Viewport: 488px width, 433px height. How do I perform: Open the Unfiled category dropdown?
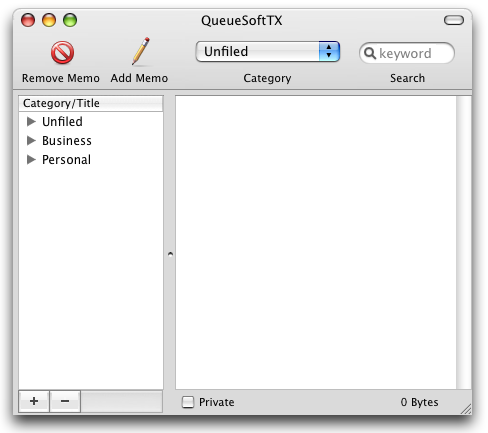pos(268,52)
